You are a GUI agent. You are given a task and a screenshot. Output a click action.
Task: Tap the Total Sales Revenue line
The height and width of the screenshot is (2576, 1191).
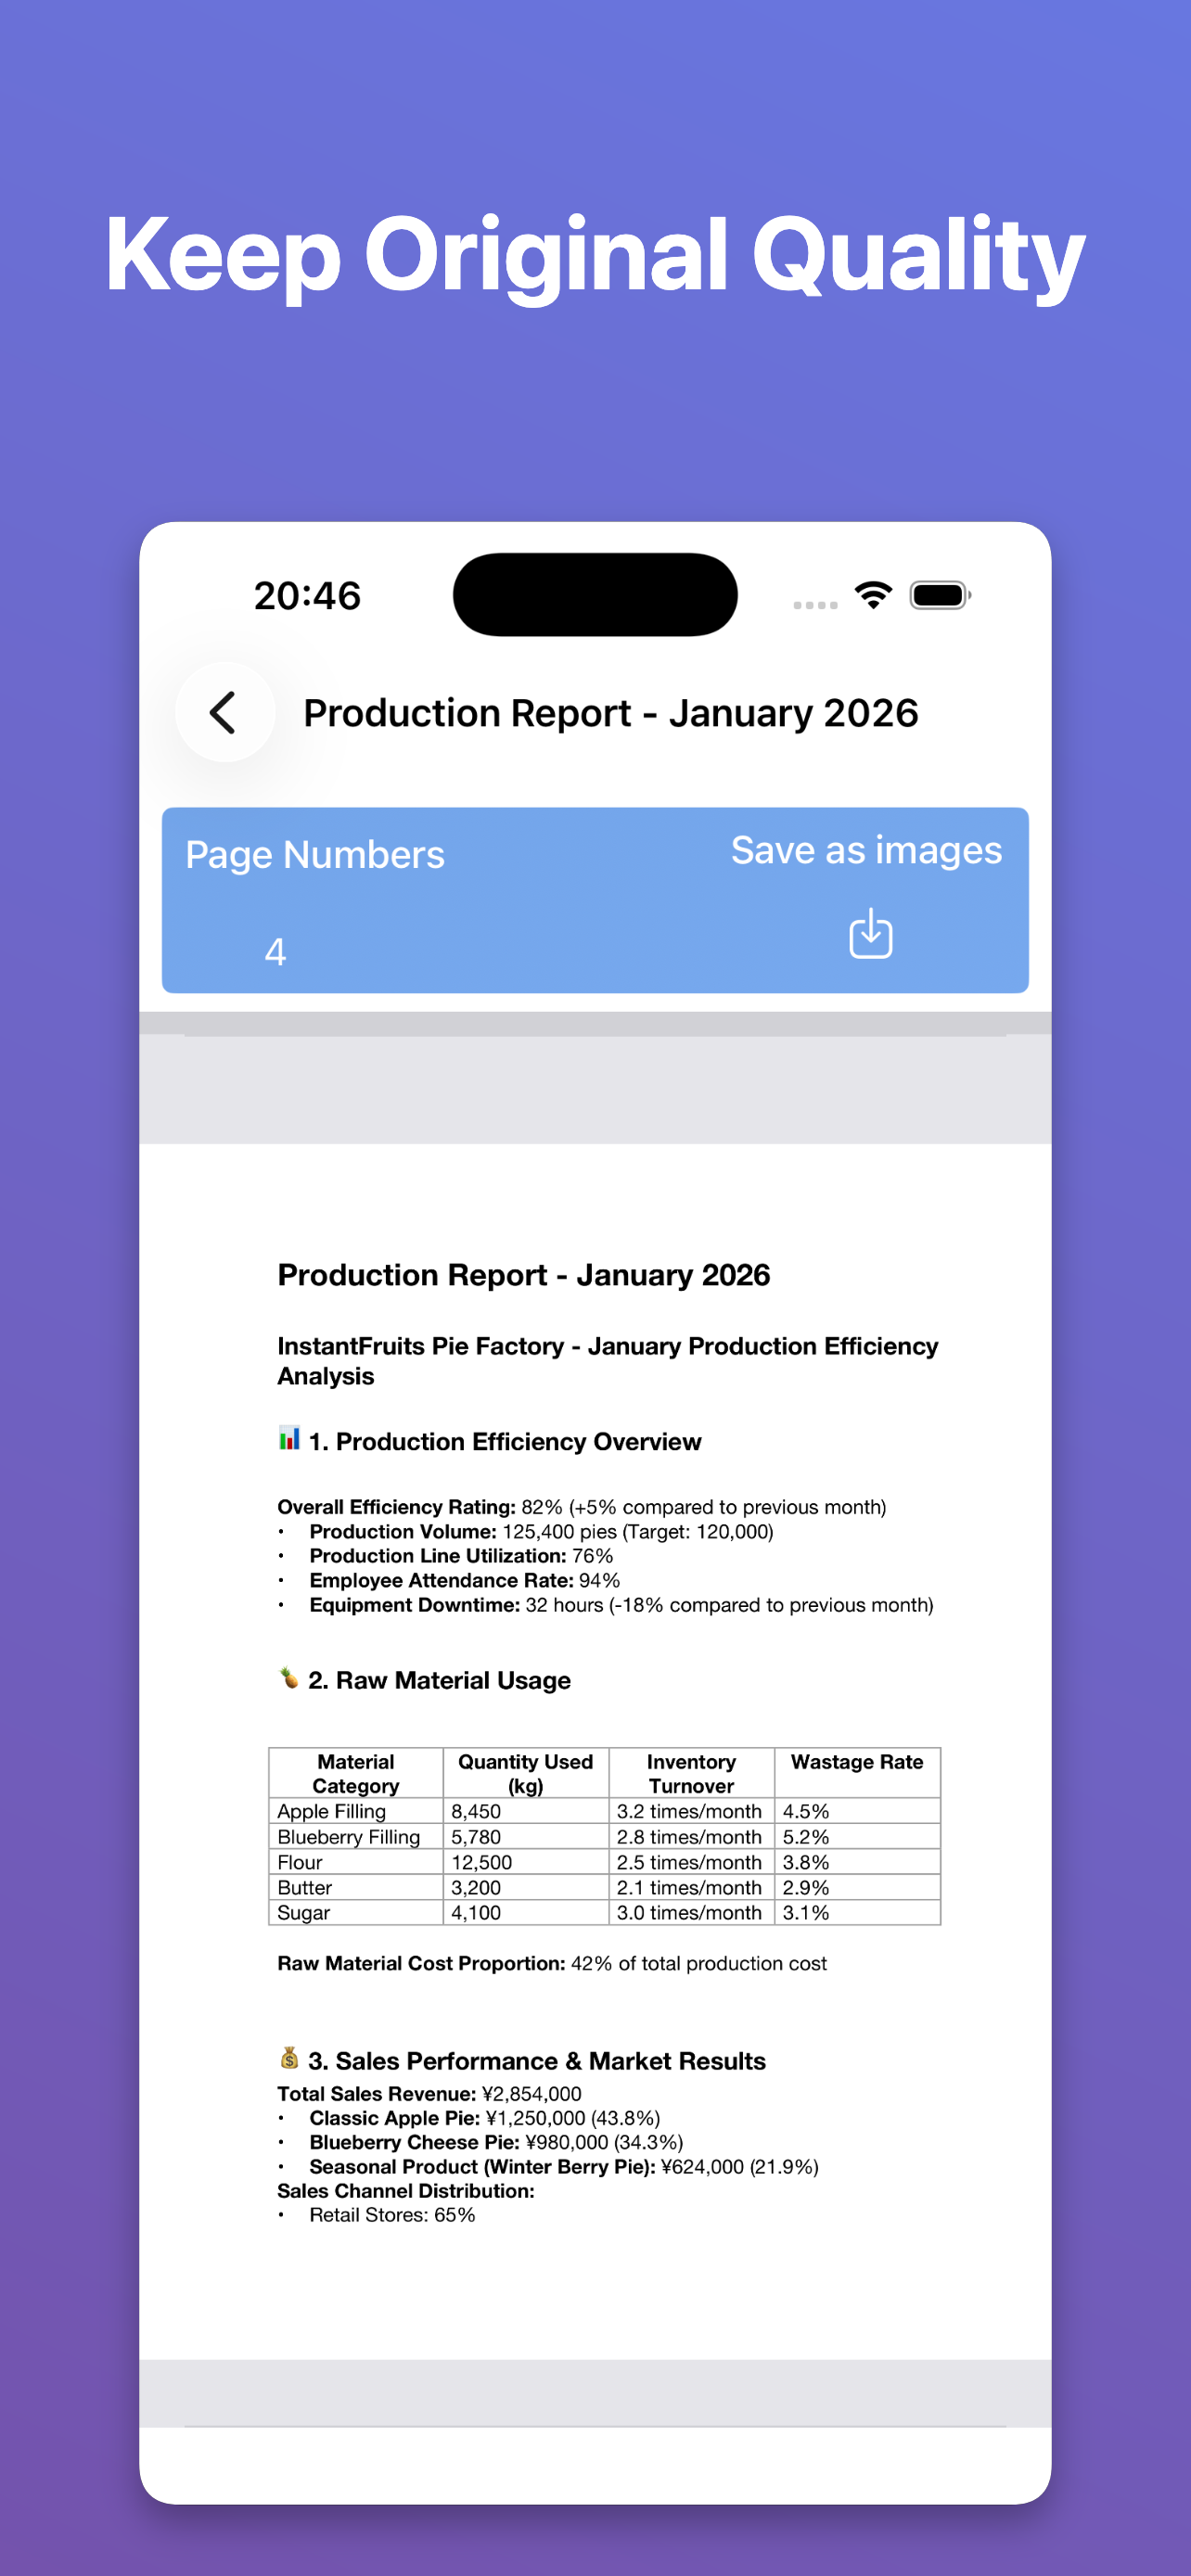429,2094
